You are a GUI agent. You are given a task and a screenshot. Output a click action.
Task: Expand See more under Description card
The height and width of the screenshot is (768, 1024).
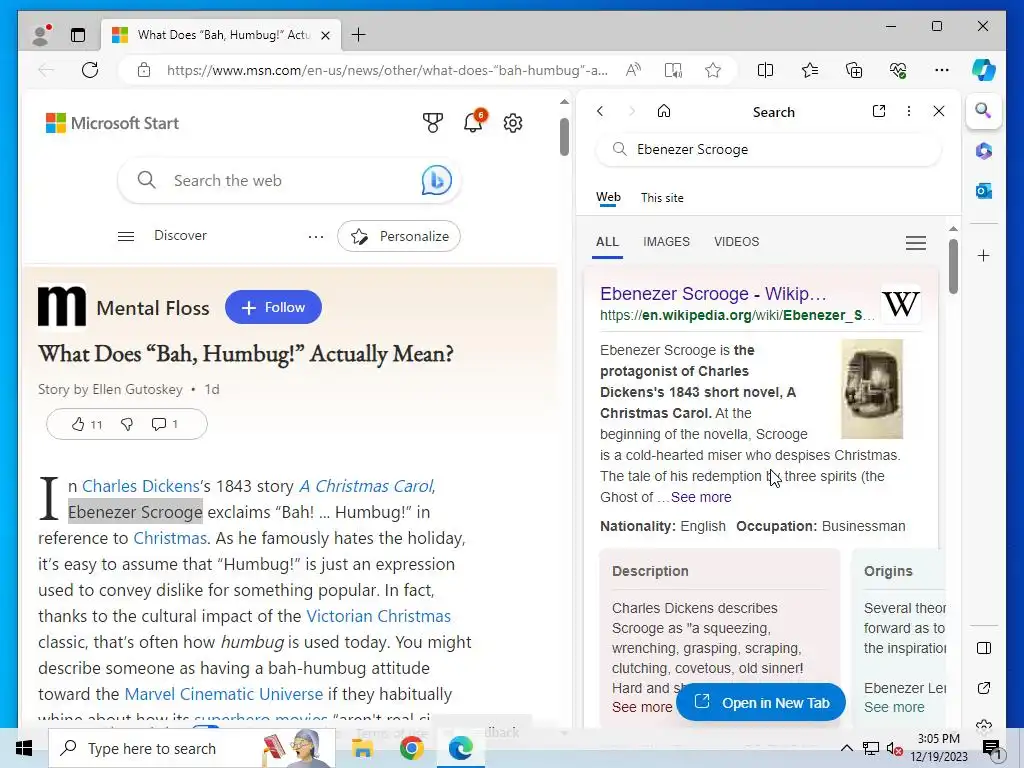coord(642,707)
